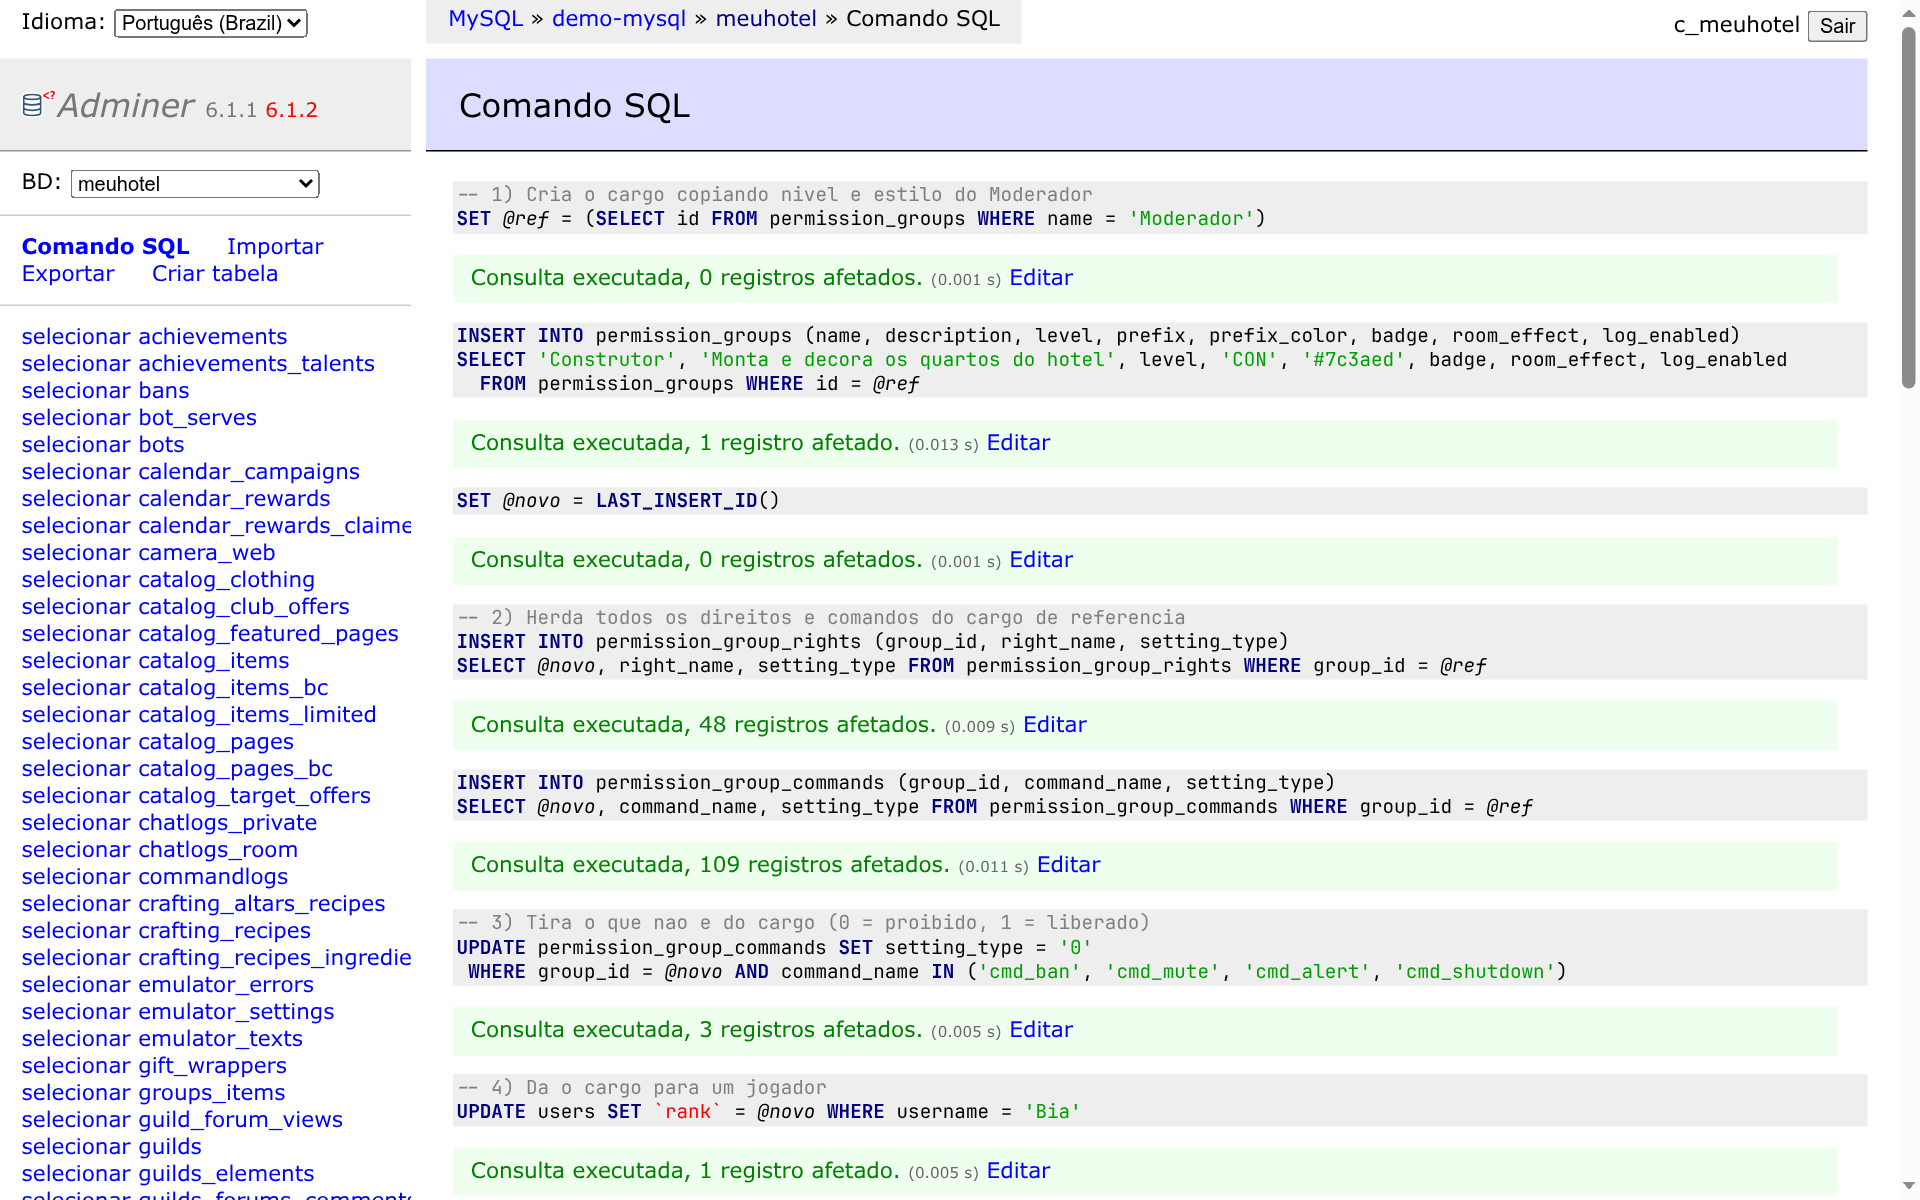Open the Exportar menu link

pyautogui.click(x=68, y=273)
